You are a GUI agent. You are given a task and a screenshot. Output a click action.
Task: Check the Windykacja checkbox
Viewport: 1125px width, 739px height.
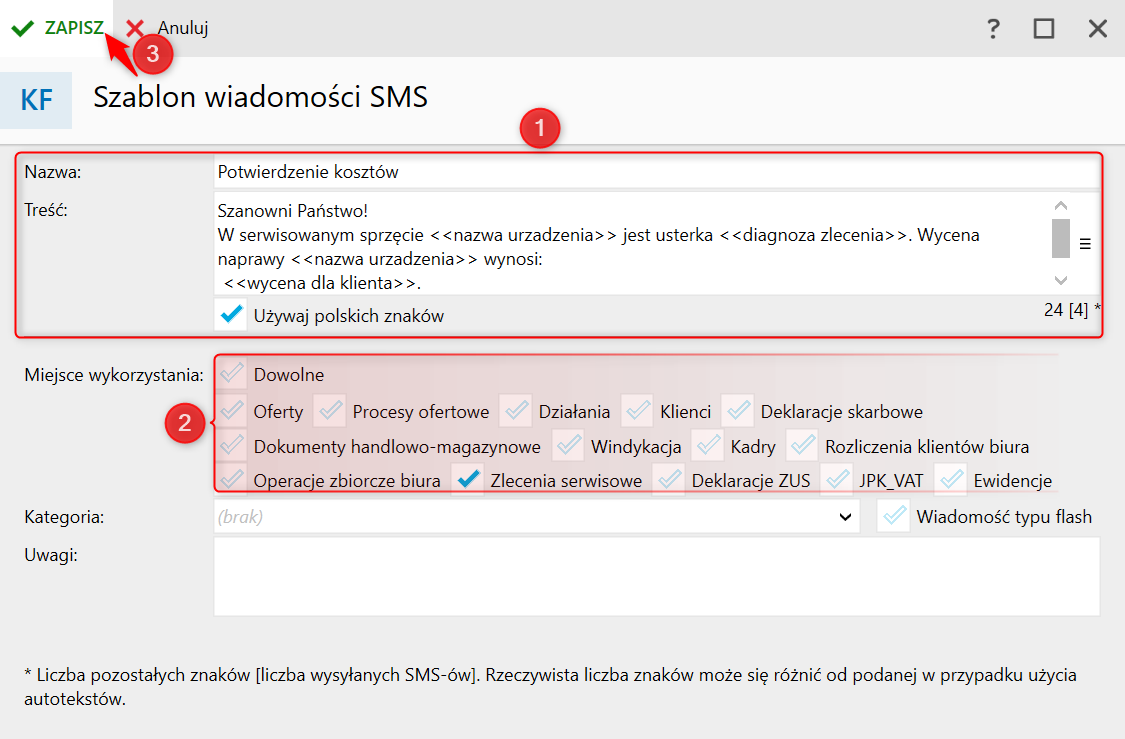pyautogui.click(x=568, y=446)
